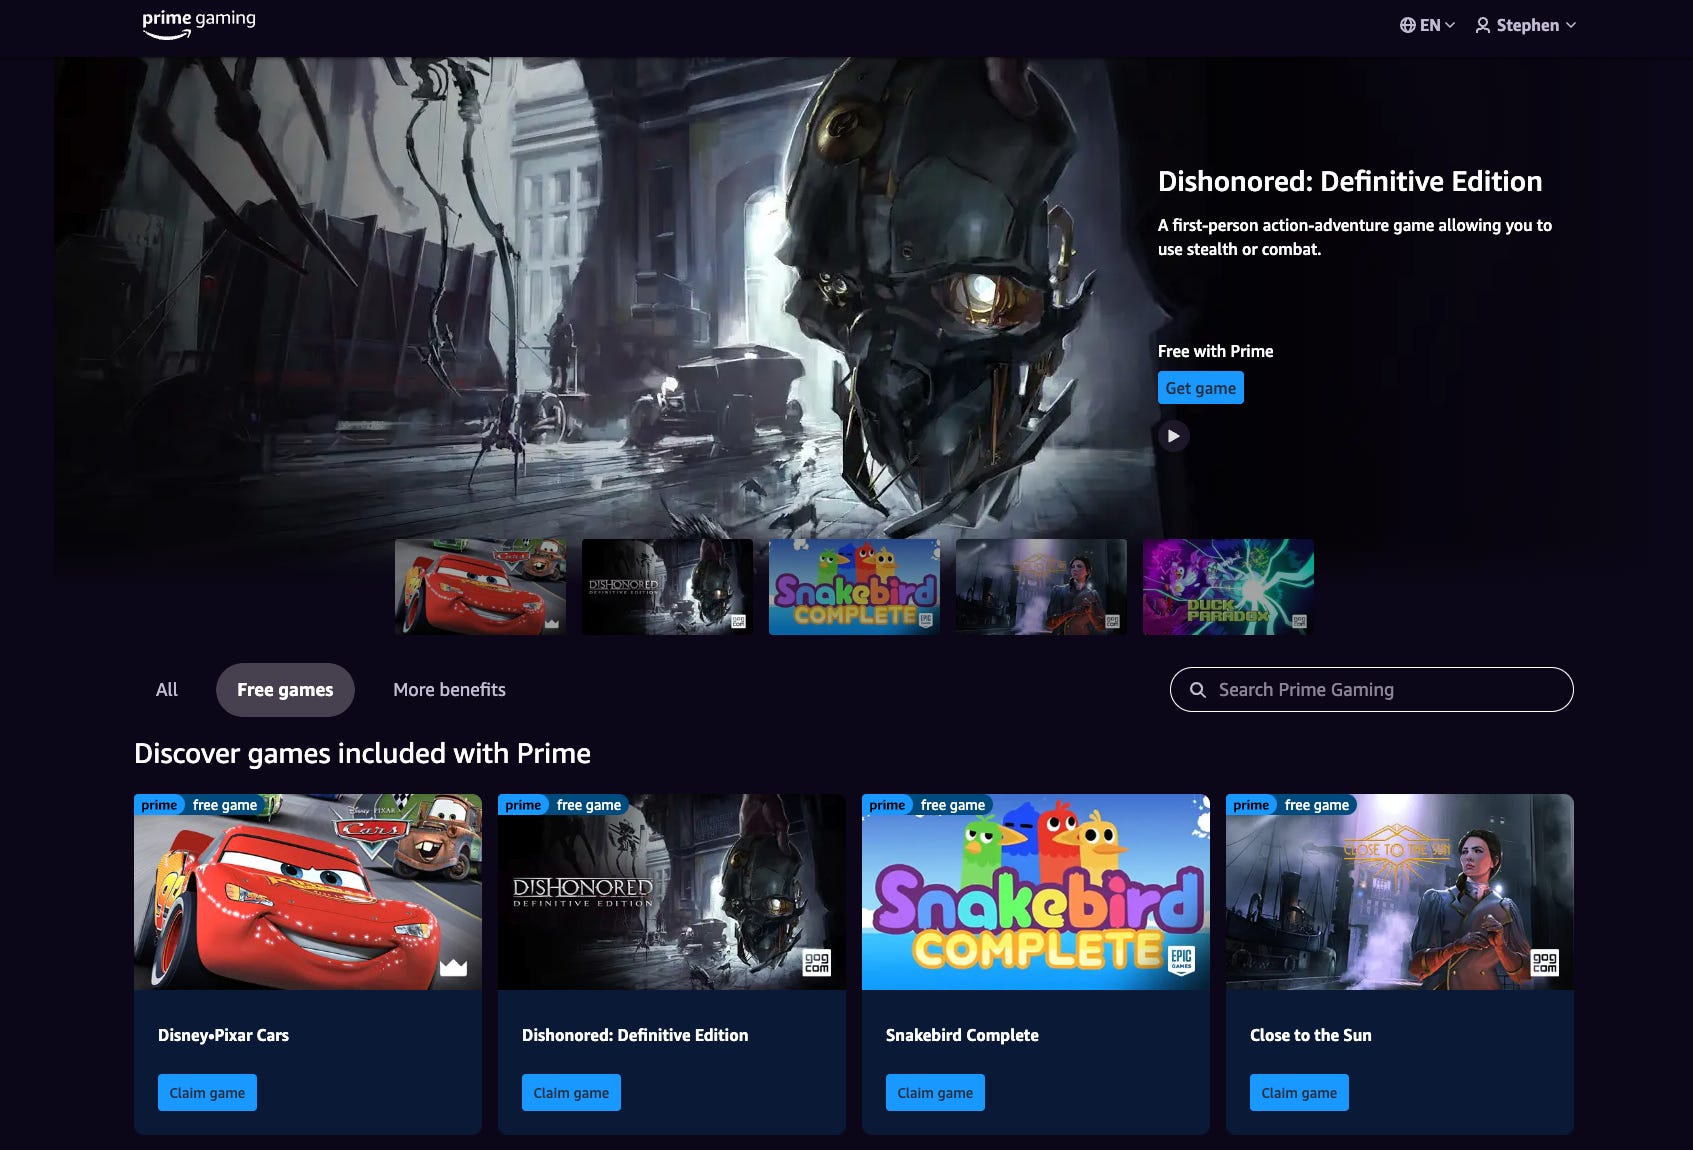
Task: Click the hero Dishonored: Definitive Edition heading
Action: [1350, 181]
